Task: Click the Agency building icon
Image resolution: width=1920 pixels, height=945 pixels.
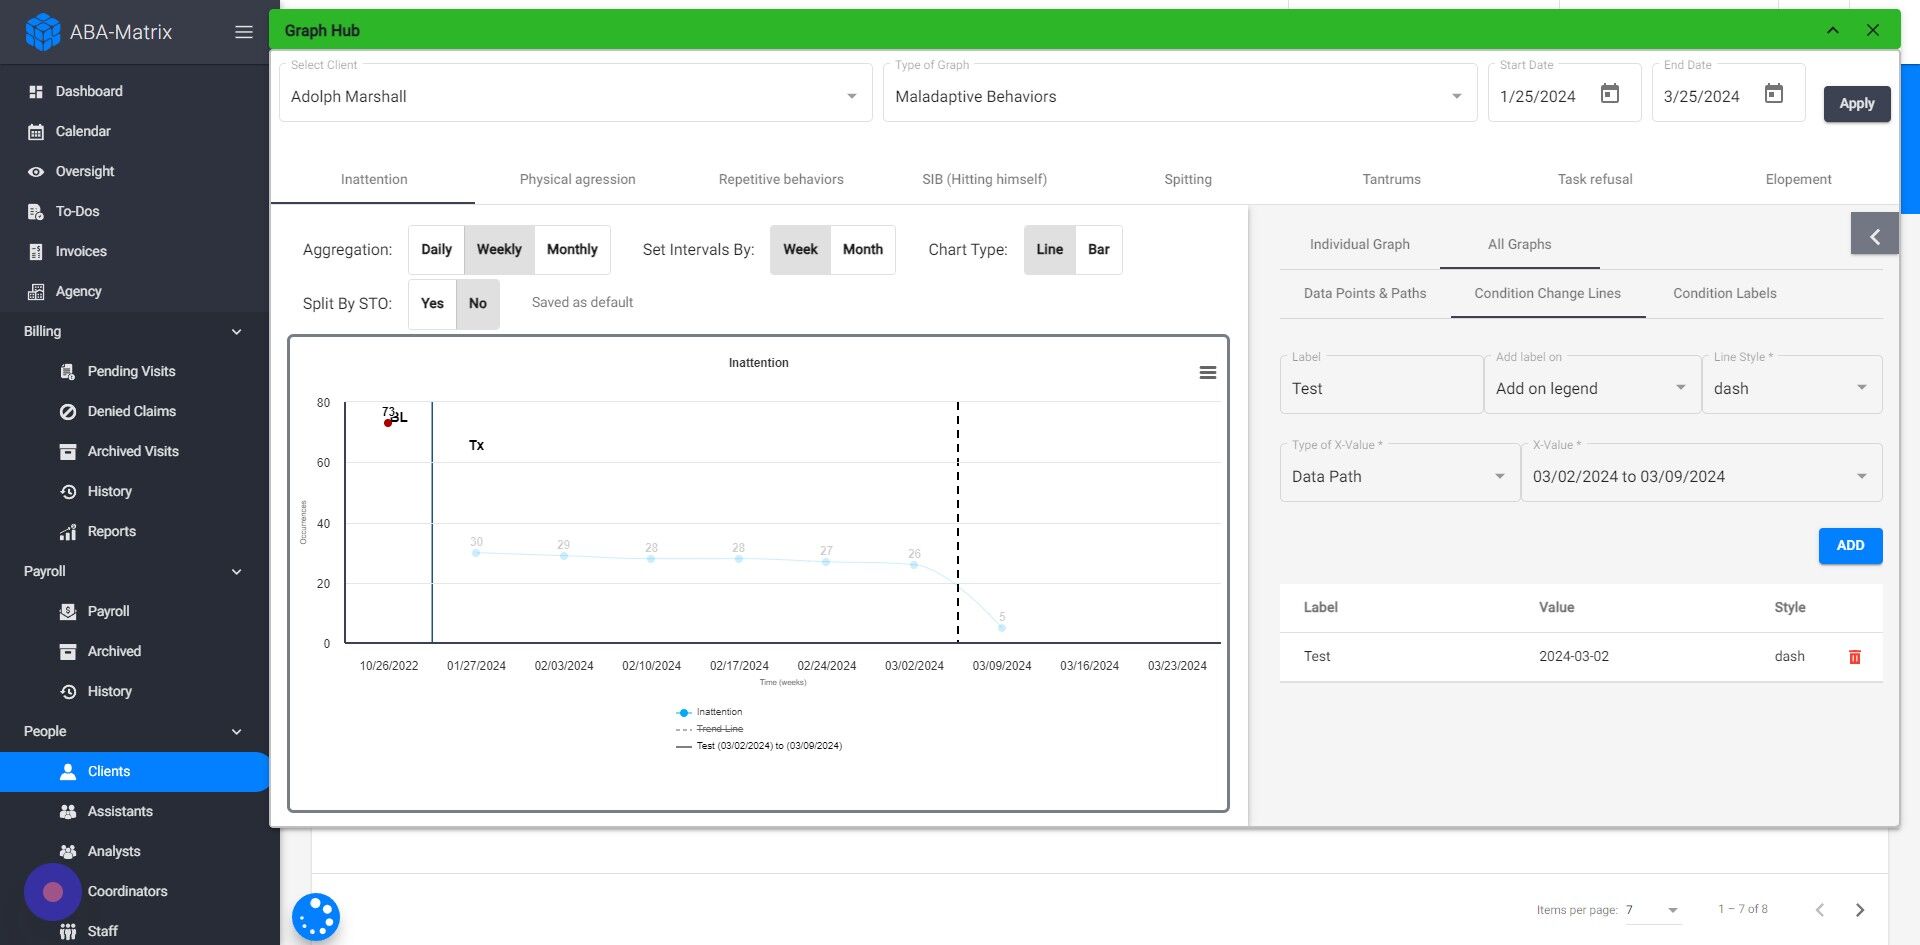Action: tap(36, 291)
